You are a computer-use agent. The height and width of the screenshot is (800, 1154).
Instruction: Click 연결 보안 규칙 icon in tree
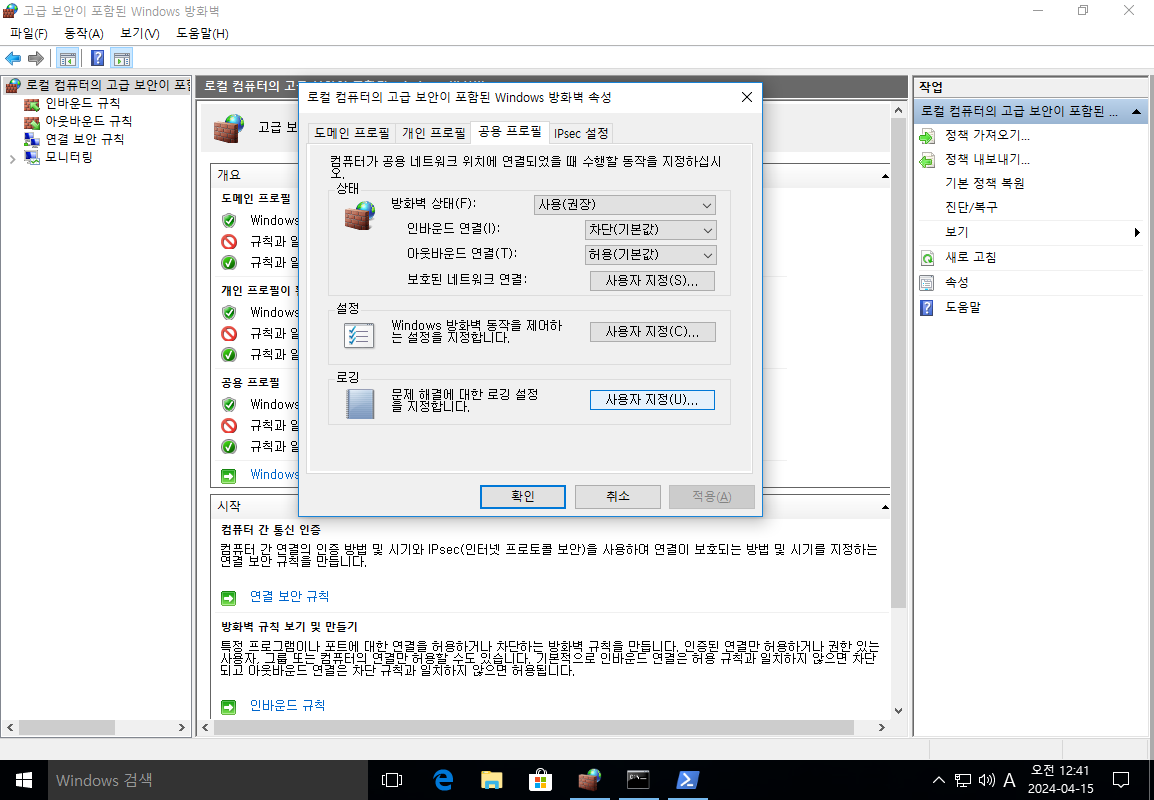point(32,139)
